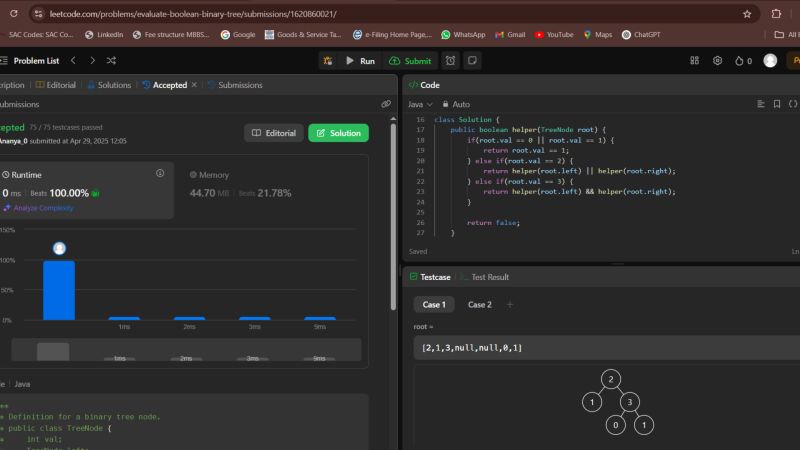Run the code

coord(361,61)
